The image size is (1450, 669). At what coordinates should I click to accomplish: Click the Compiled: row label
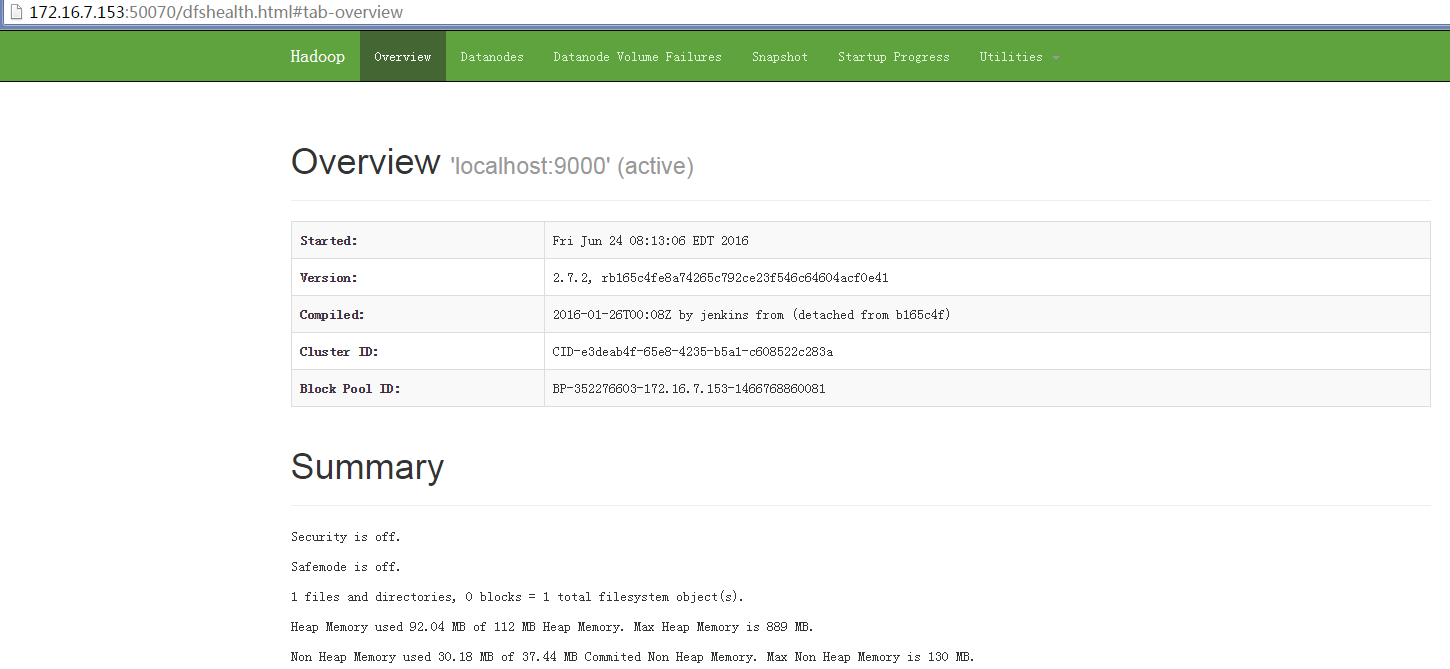click(x=332, y=315)
